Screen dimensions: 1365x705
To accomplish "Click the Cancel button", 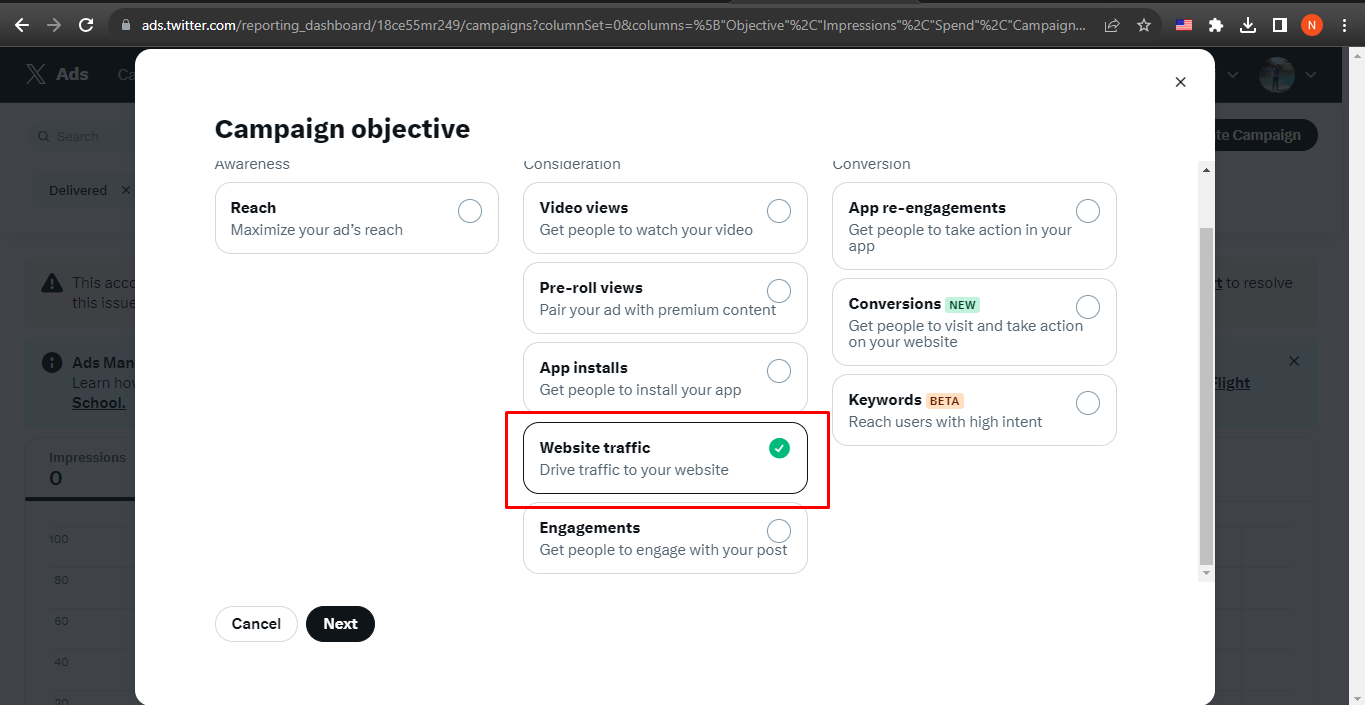I will [x=256, y=624].
